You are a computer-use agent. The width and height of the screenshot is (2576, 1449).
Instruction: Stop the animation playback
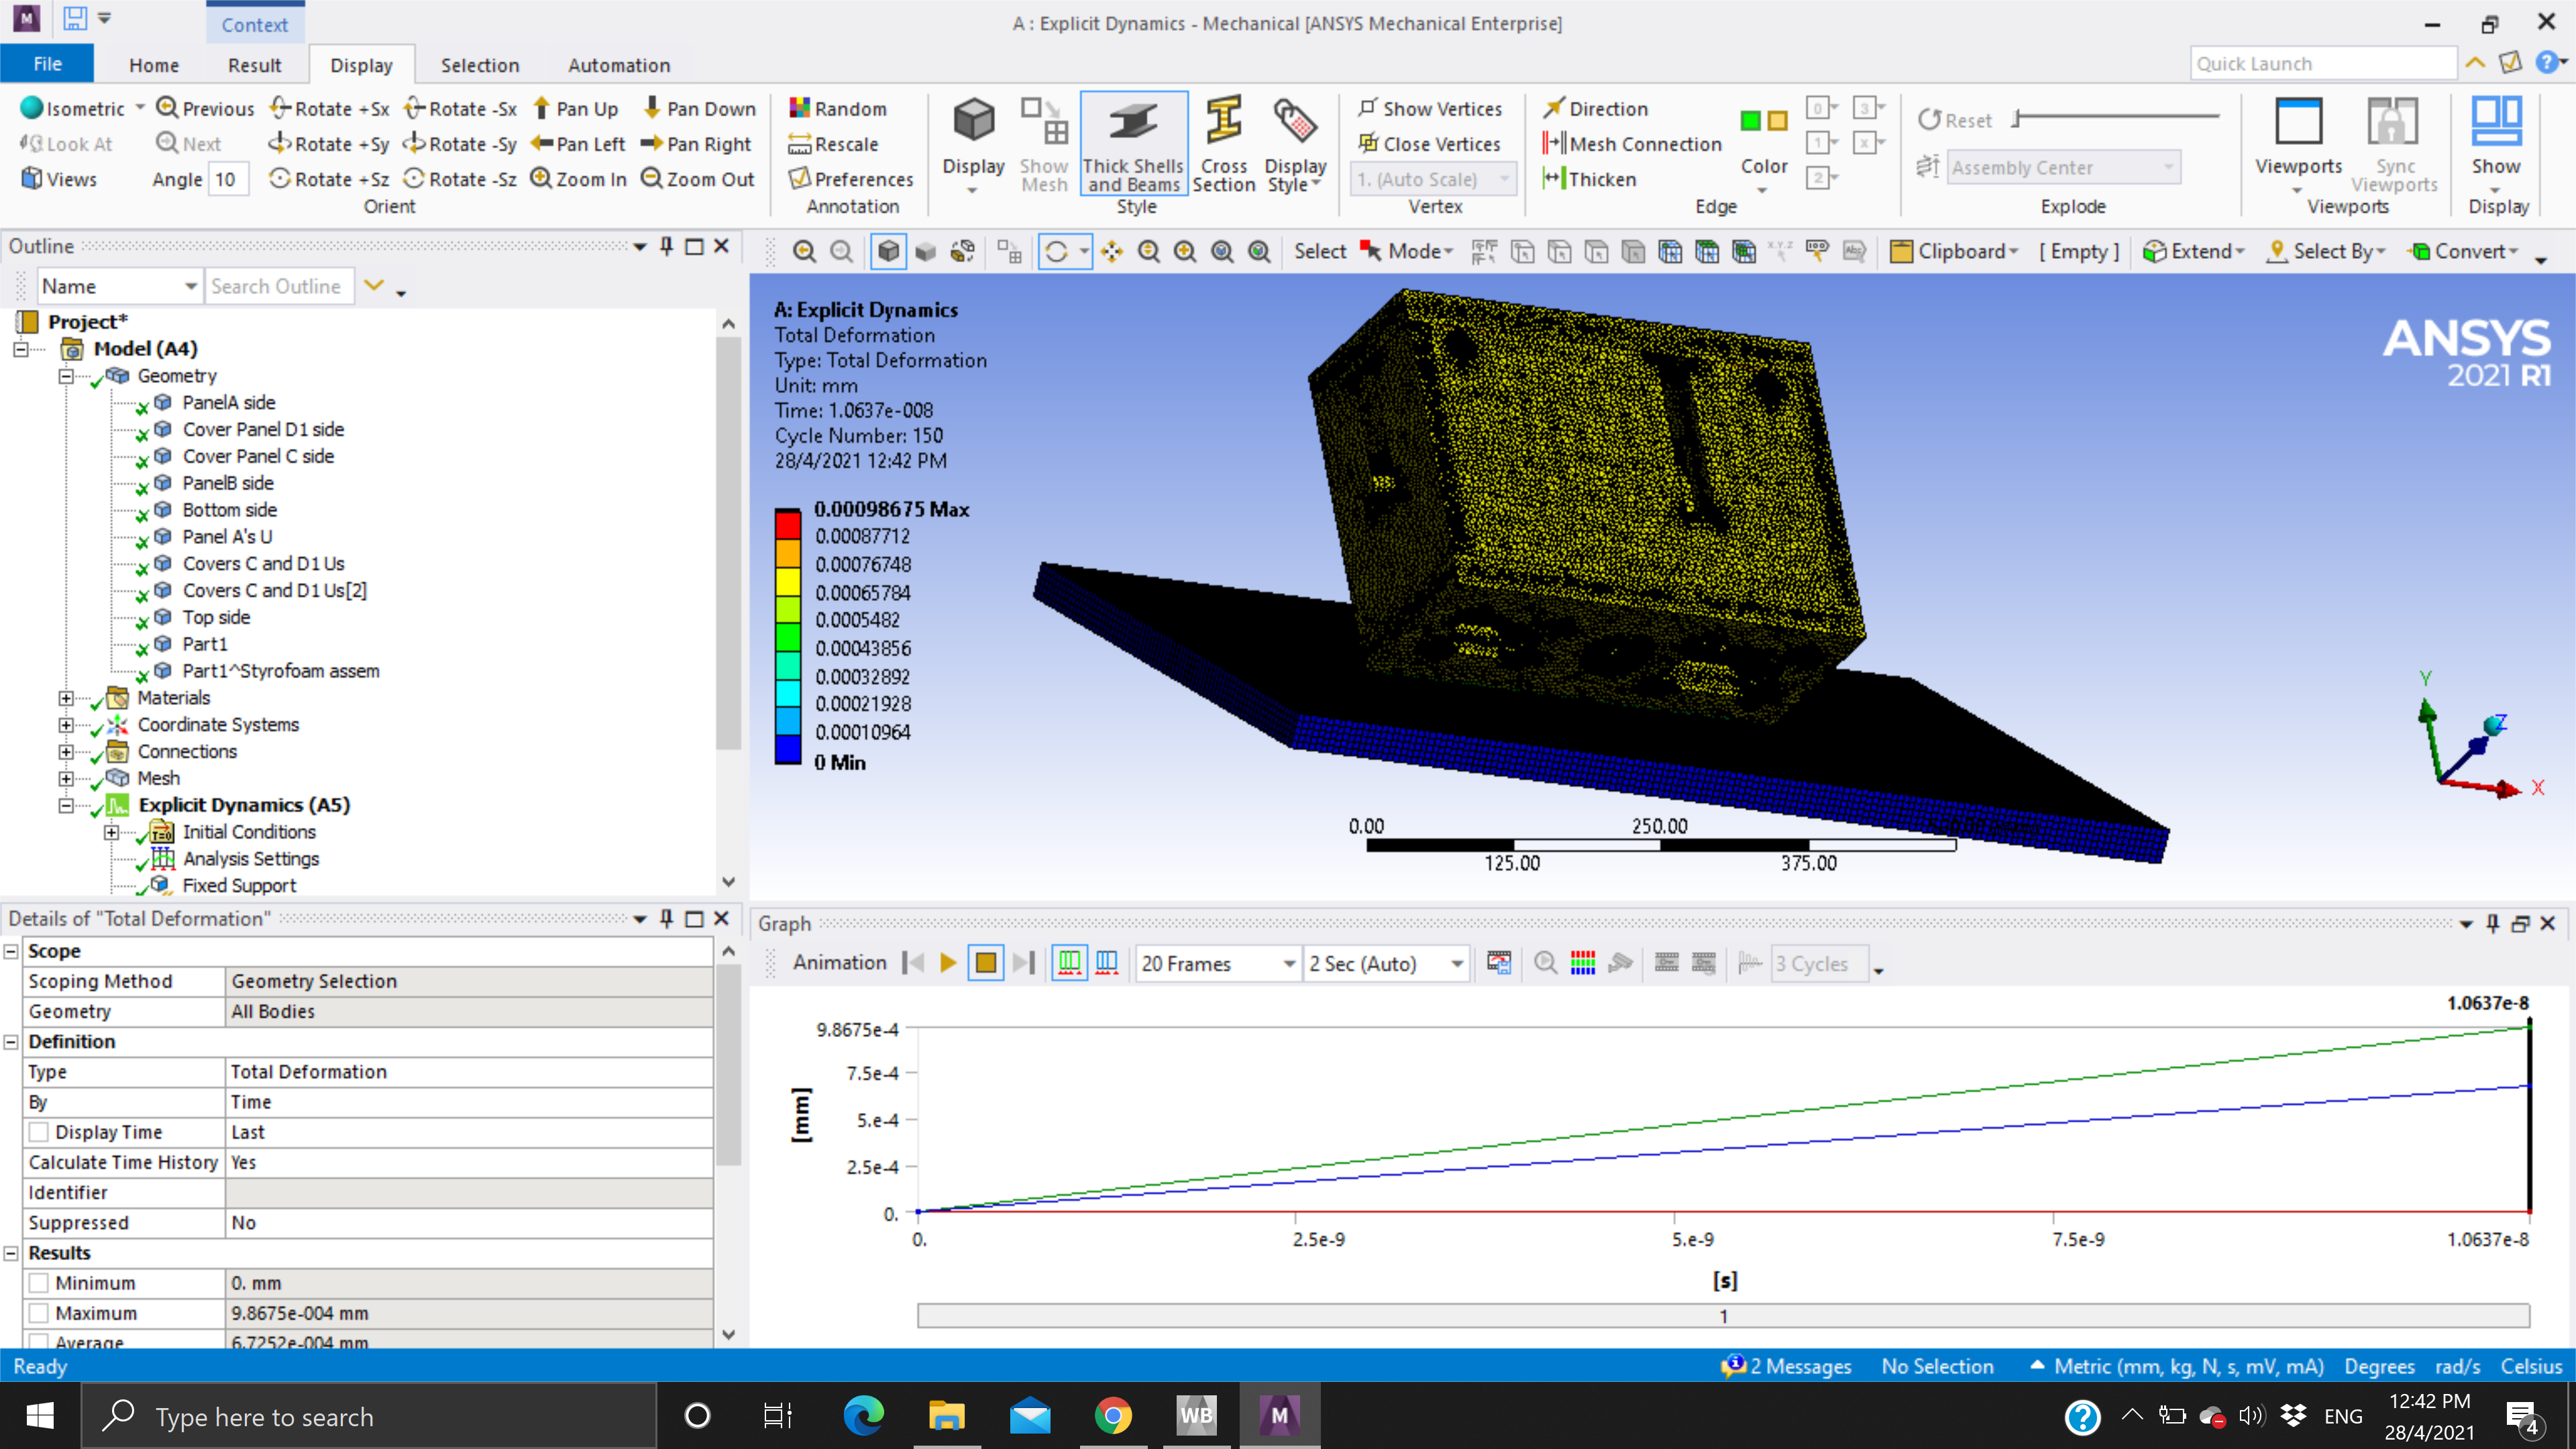(985, 963)
